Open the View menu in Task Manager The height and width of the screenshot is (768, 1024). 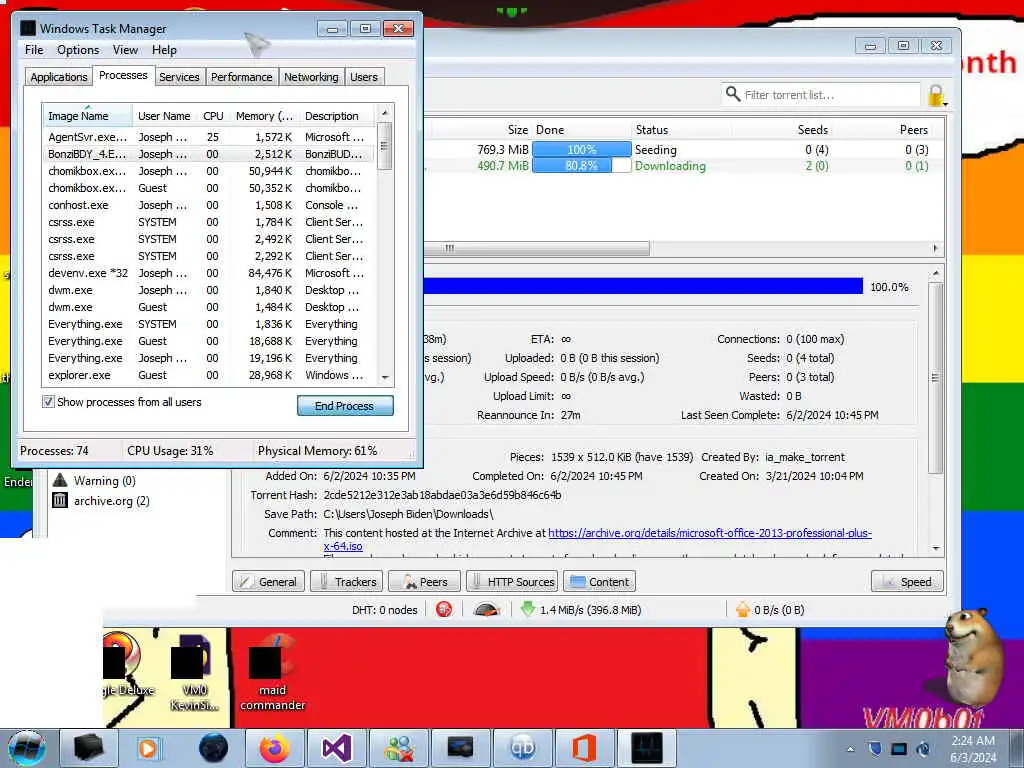click(x=125, y=50)
